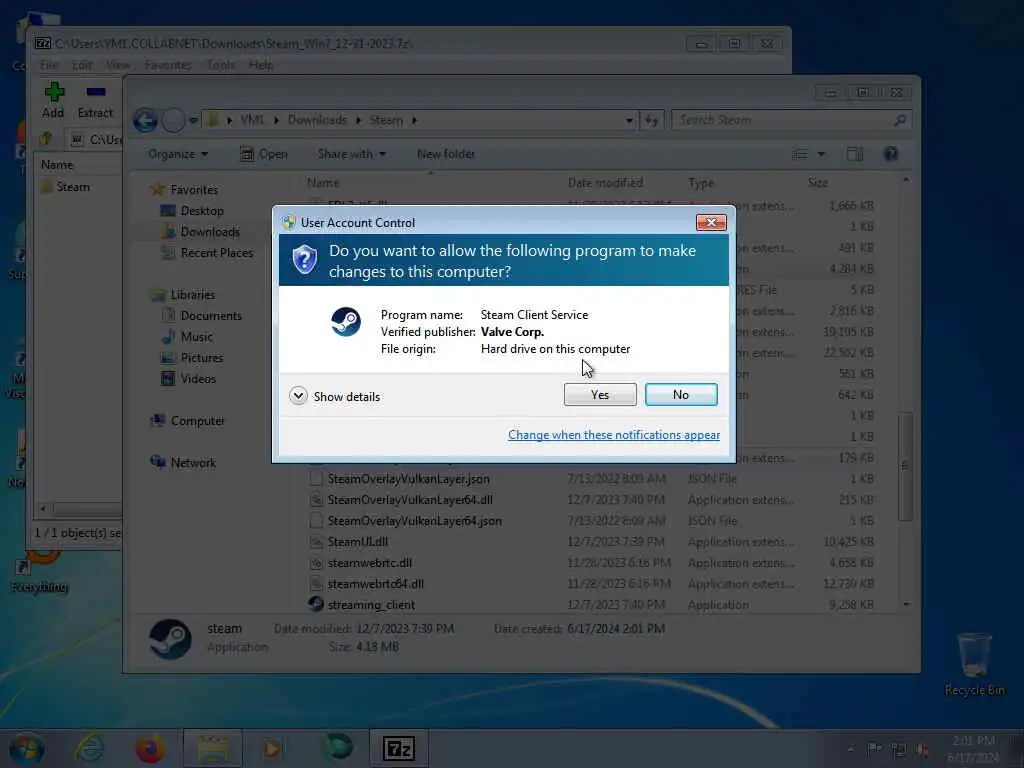Select streaming_client application file
The height and width of the screenshot is (768, 1024).
pos(370,605)
